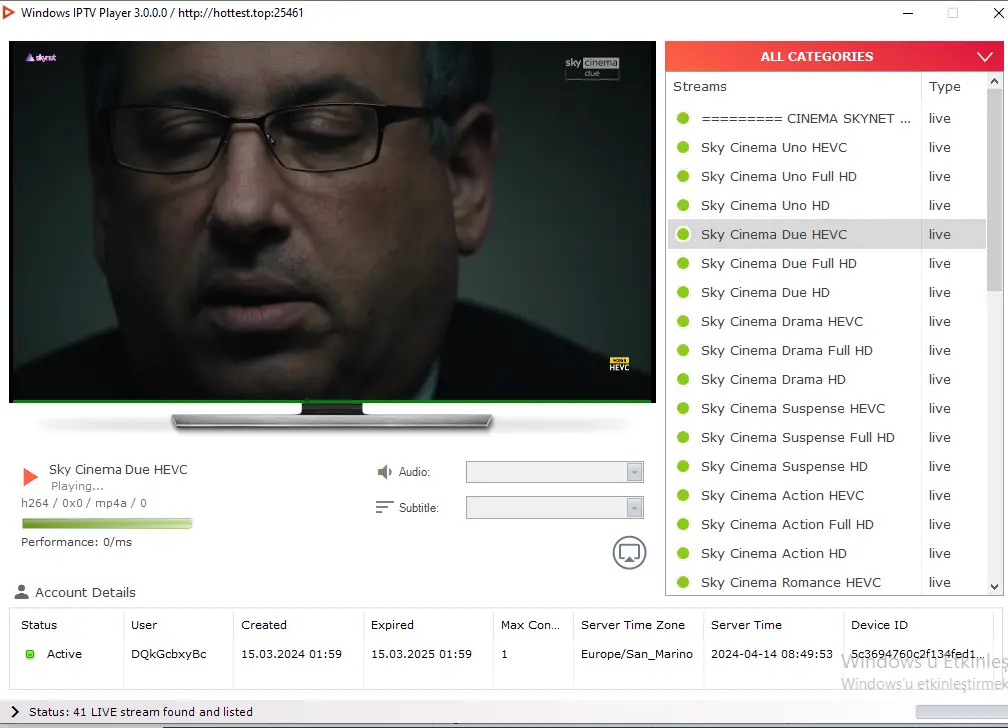Click green dot of Sky Cinema Drama Full HD

pyautogui.click(x=683, y=350)
